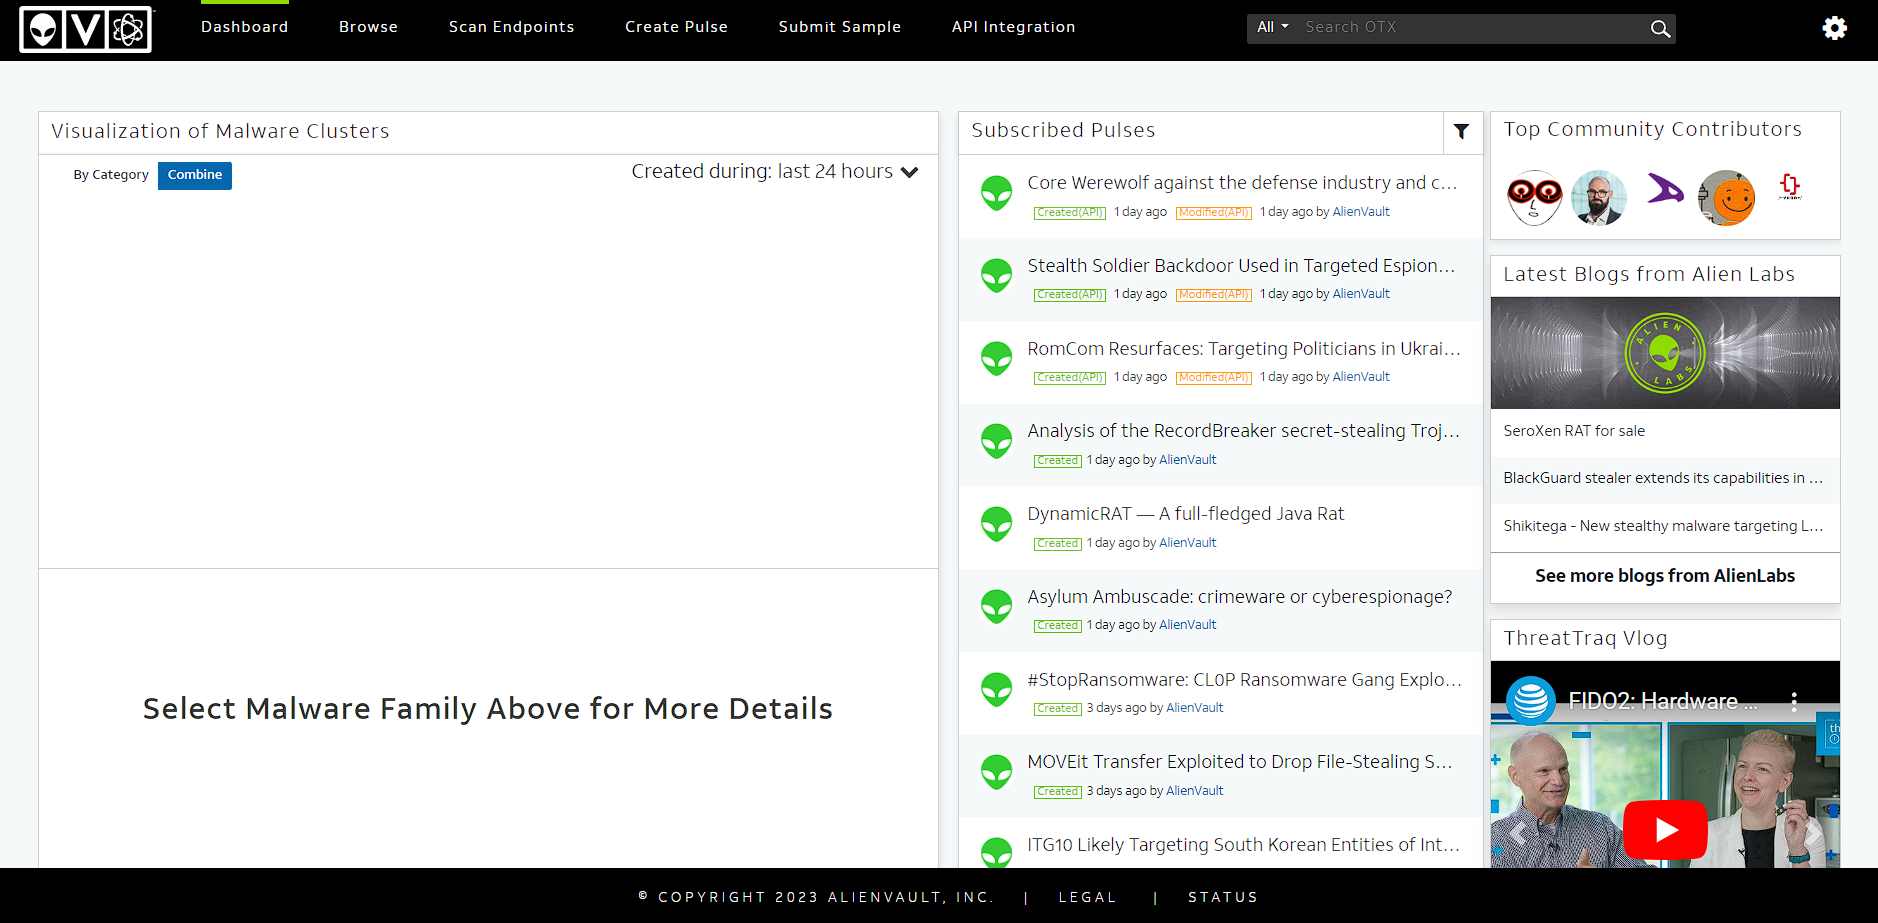Open the All search scope dropdown

coord(1271,27)
